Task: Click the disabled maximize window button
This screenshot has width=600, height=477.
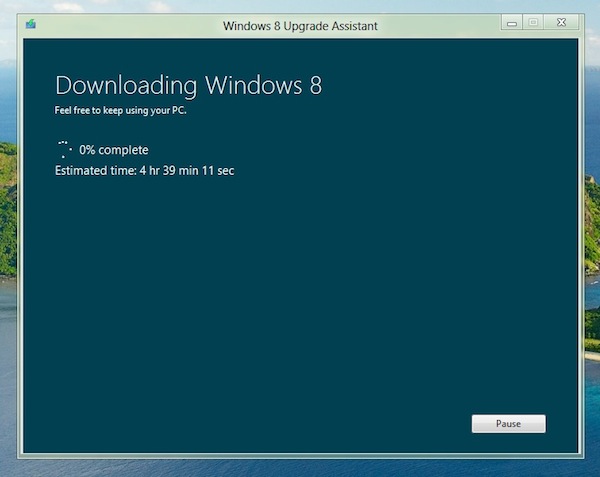Action: [533, 23]
